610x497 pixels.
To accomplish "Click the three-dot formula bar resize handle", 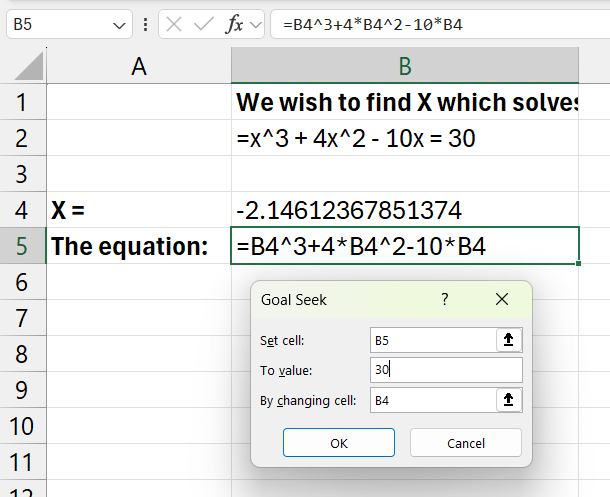I will pyautogui.click(x=145, y=25).
